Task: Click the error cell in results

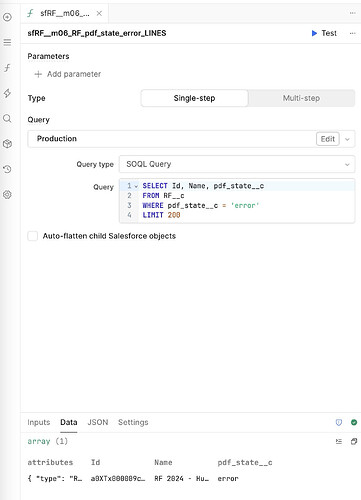Action: click(228, 478)
